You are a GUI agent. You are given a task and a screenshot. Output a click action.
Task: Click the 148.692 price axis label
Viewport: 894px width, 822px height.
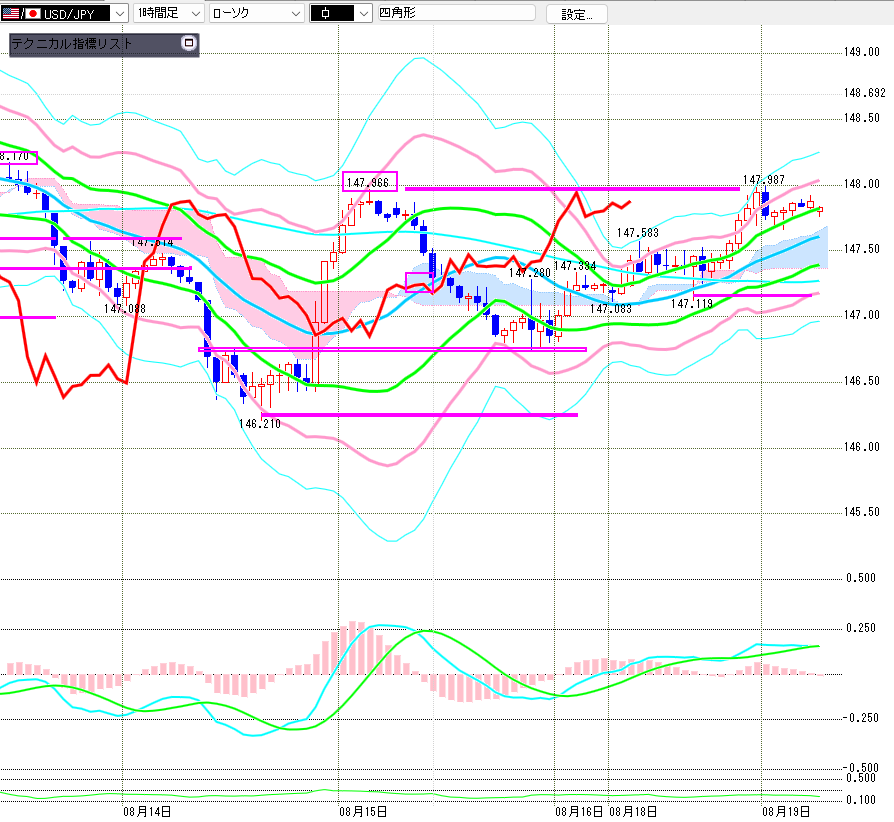click(865, 93)
